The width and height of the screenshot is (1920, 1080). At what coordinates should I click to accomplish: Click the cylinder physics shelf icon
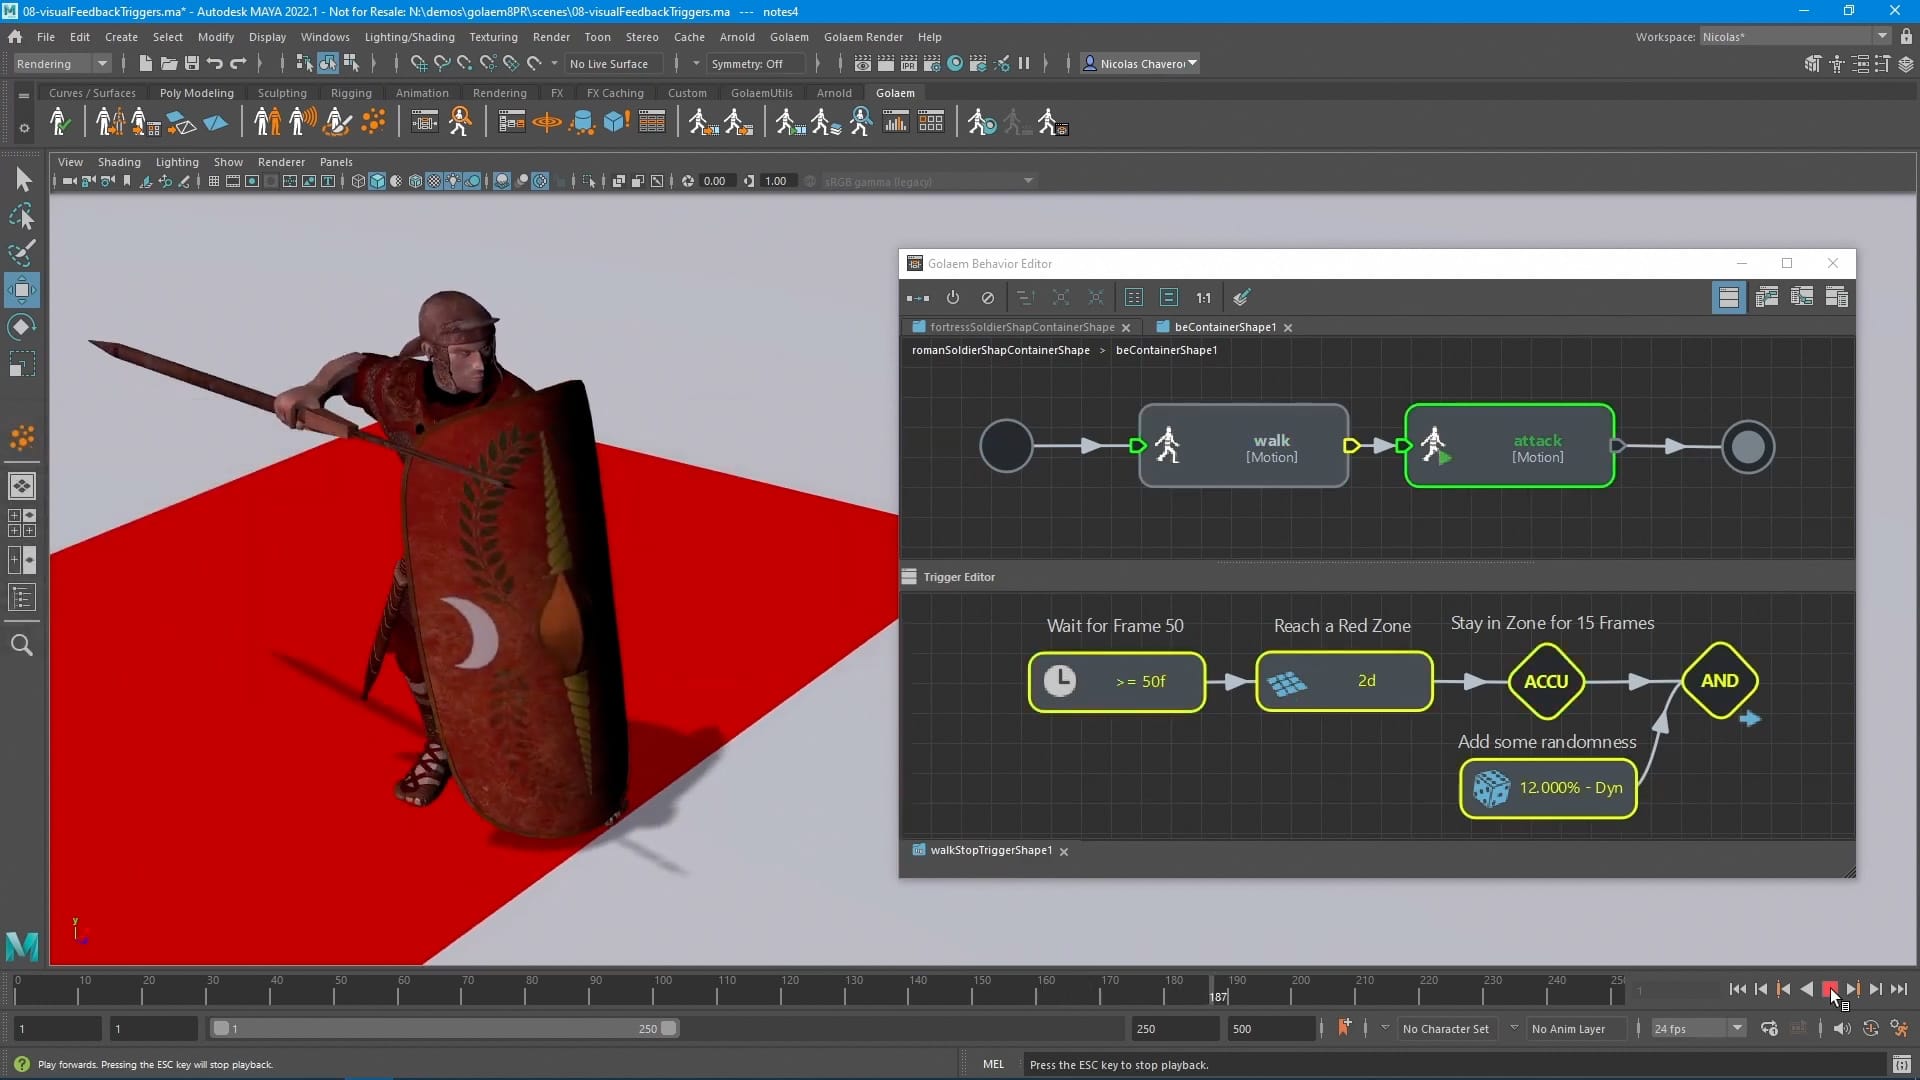coord(581,123)
